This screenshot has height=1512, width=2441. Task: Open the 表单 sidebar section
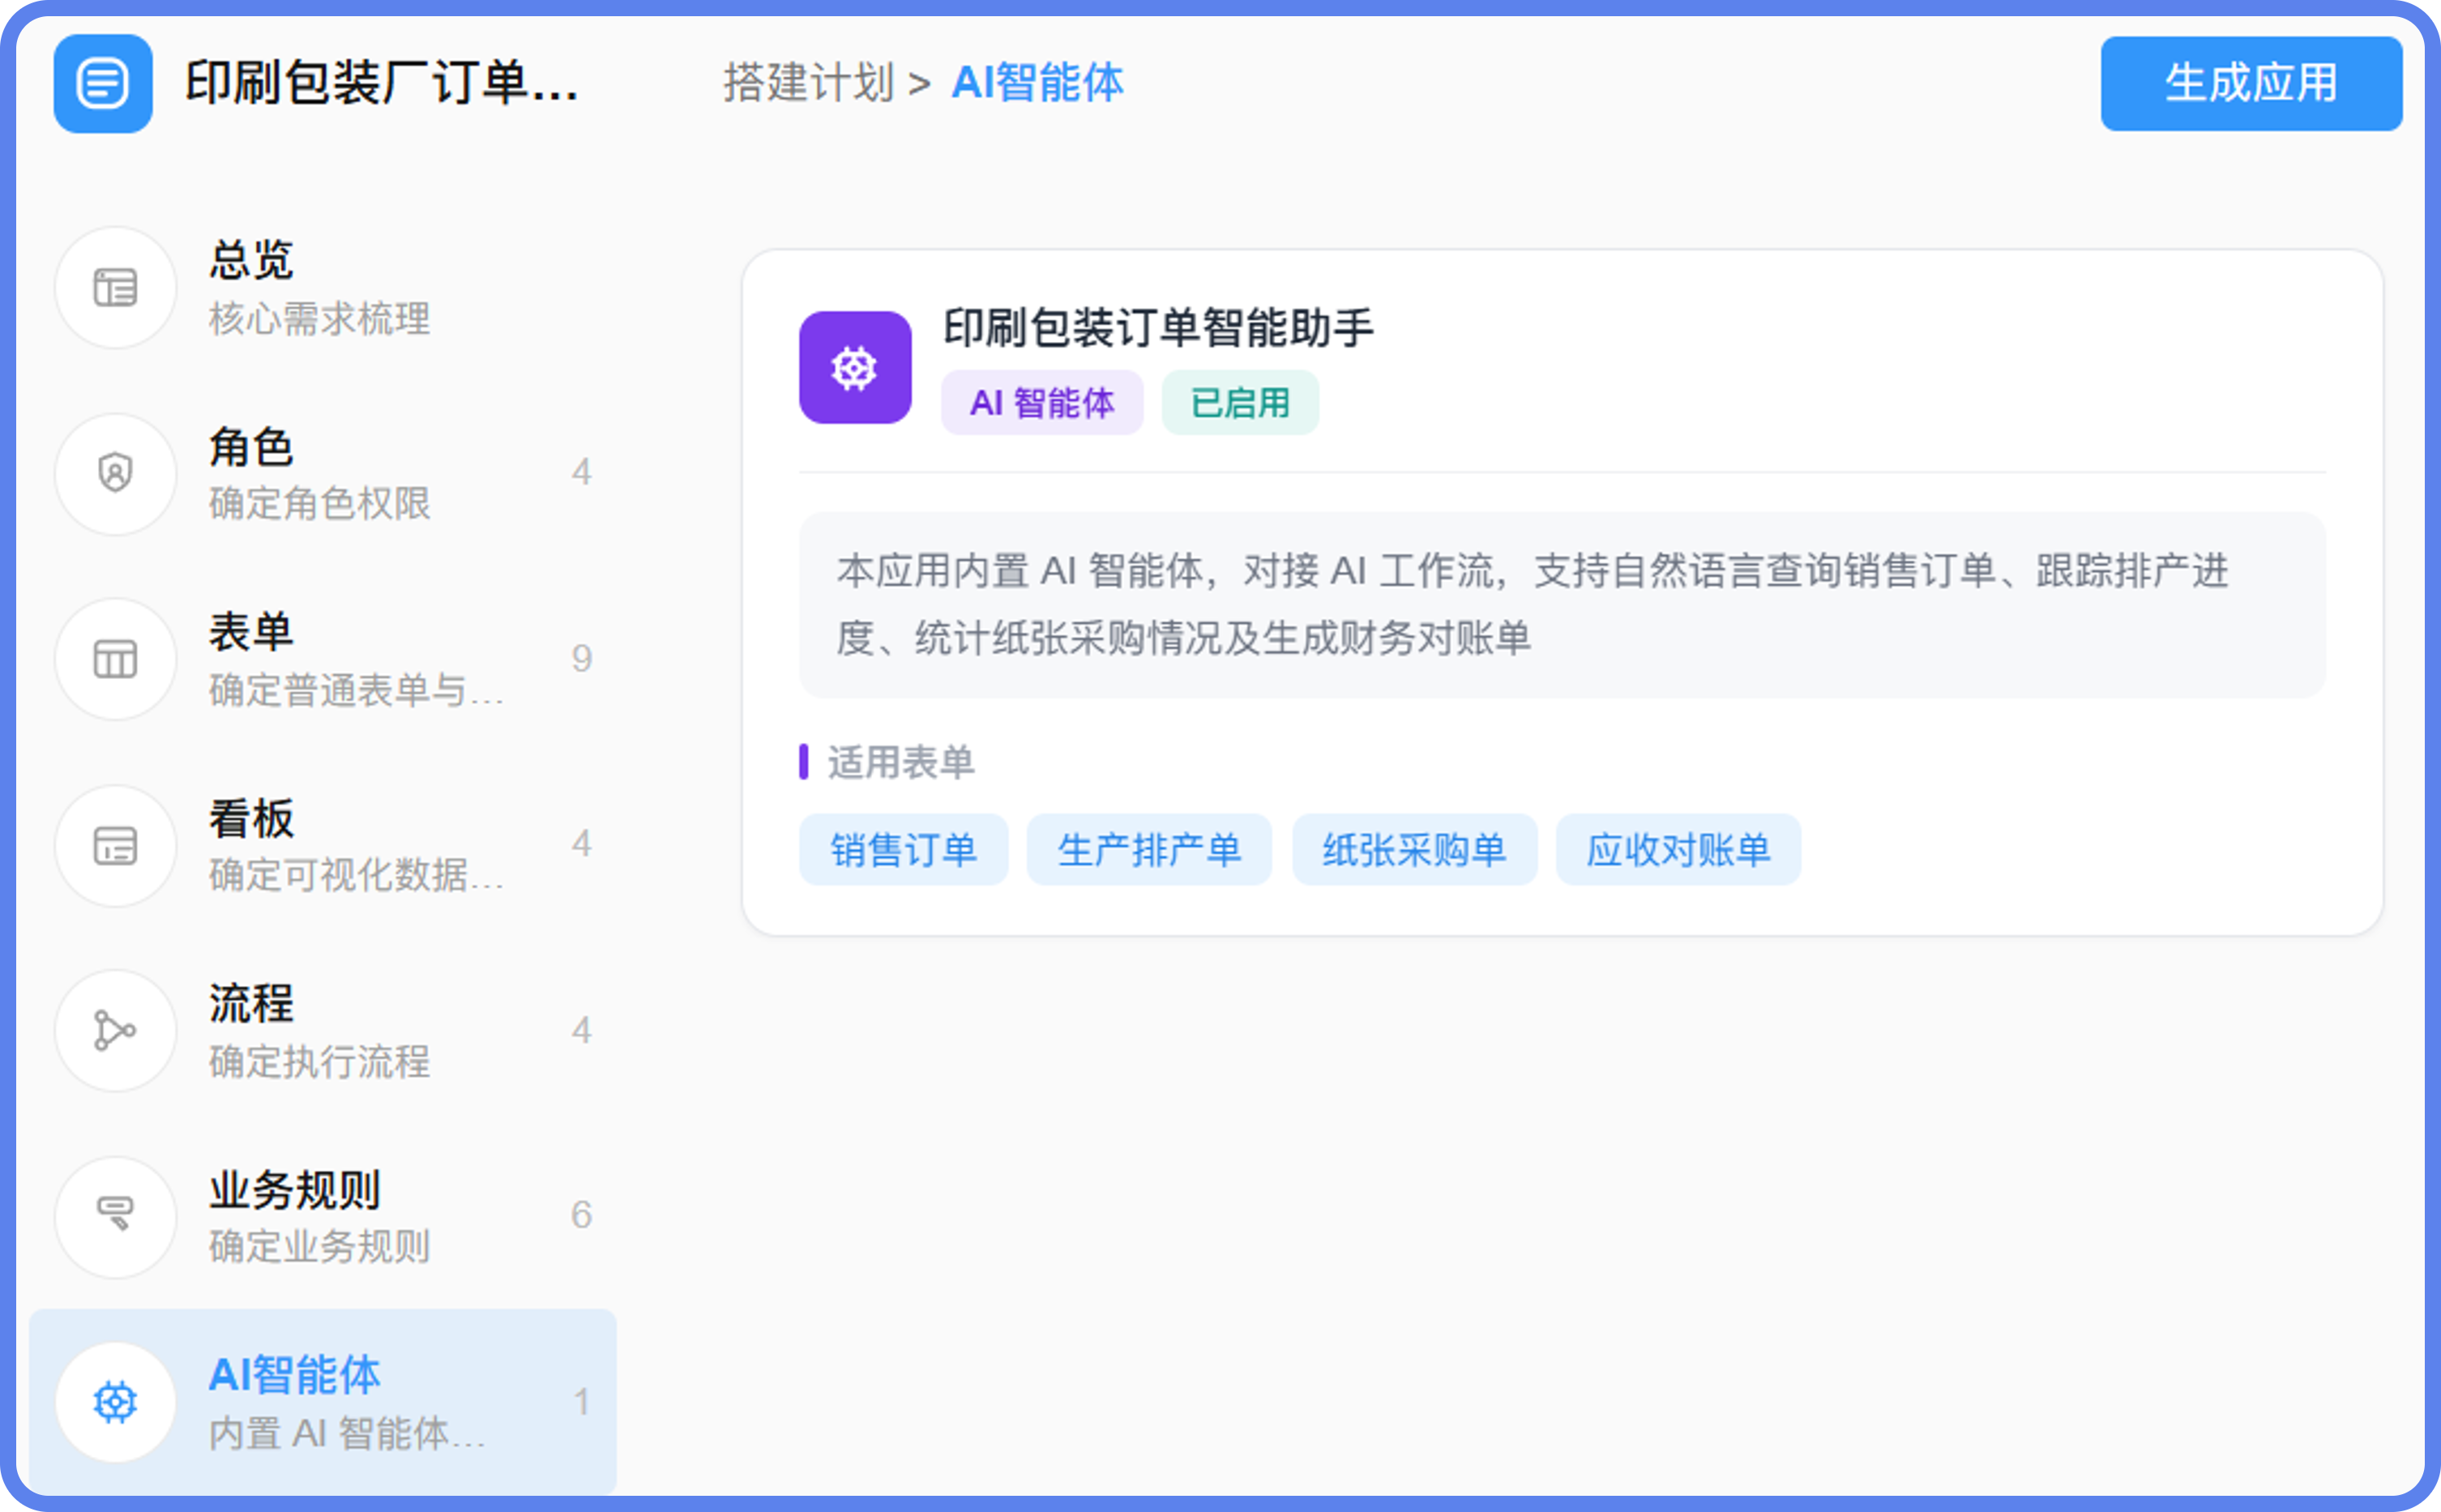coord(323,659)
